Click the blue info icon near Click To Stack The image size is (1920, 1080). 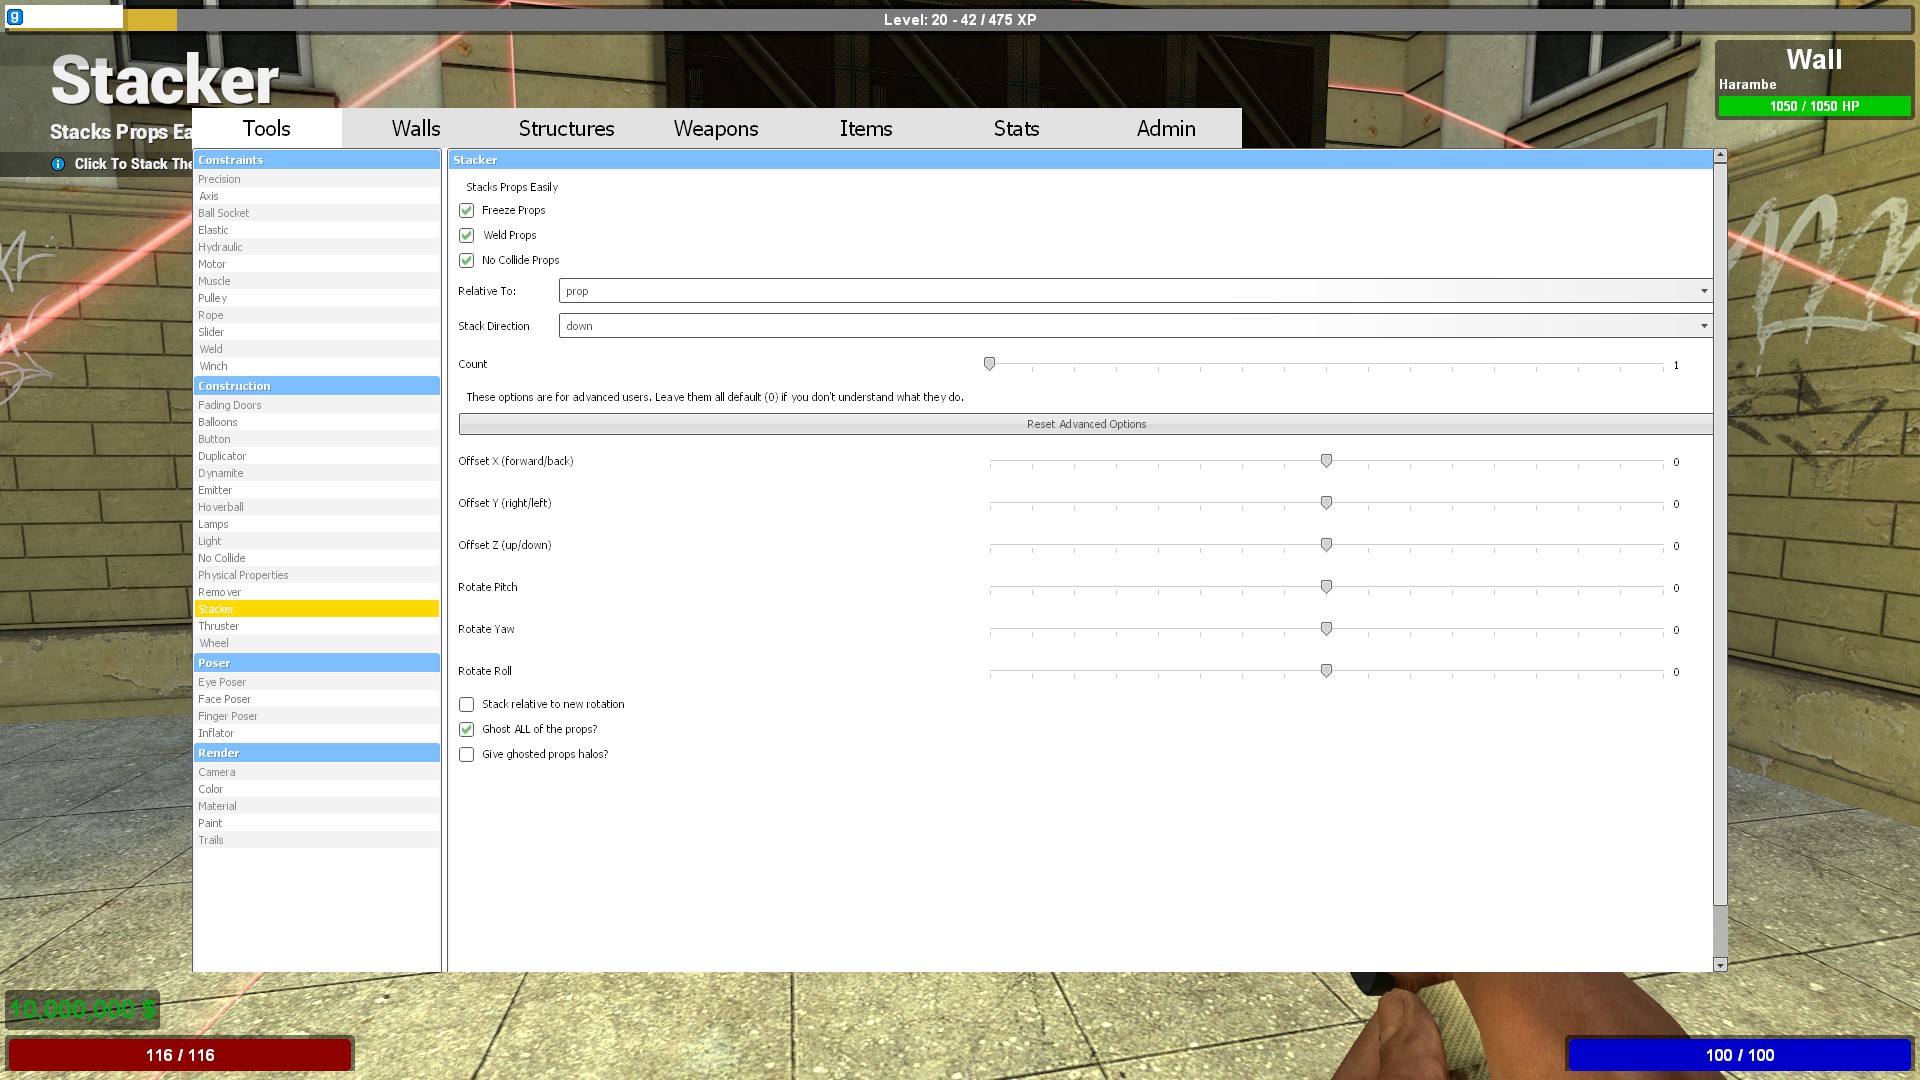coord(58,164)
